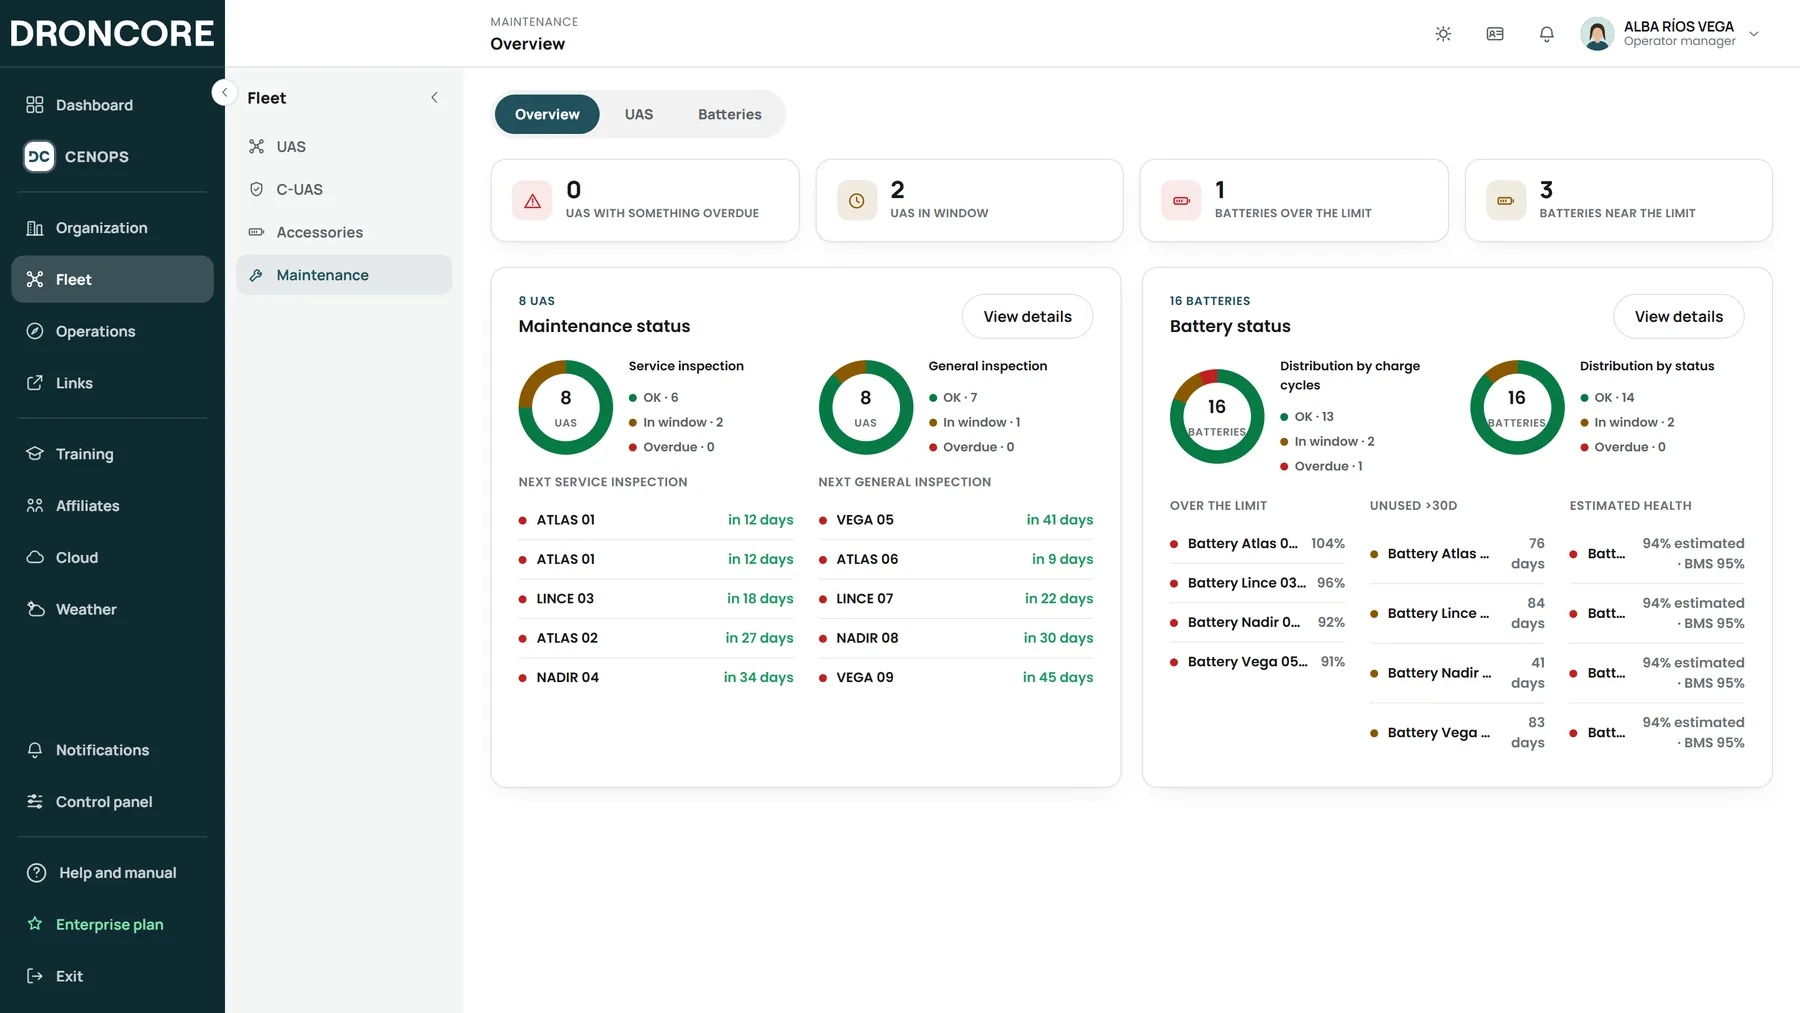Viewport: 1800px width, 1013px height.
Task: Open the Batteries near the limit card
Action: (1619, 200)
